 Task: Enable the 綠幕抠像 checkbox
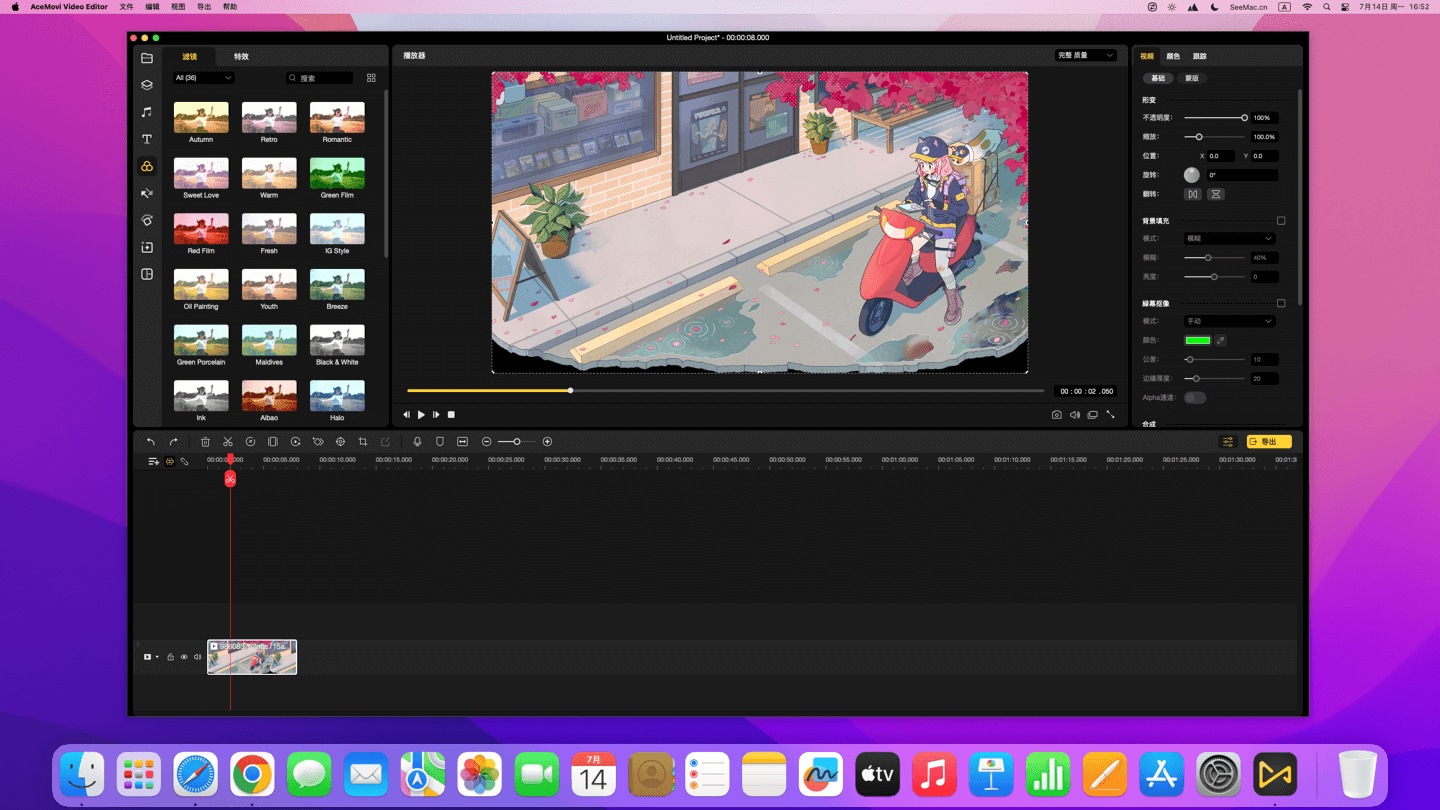tap(1281, 303)
